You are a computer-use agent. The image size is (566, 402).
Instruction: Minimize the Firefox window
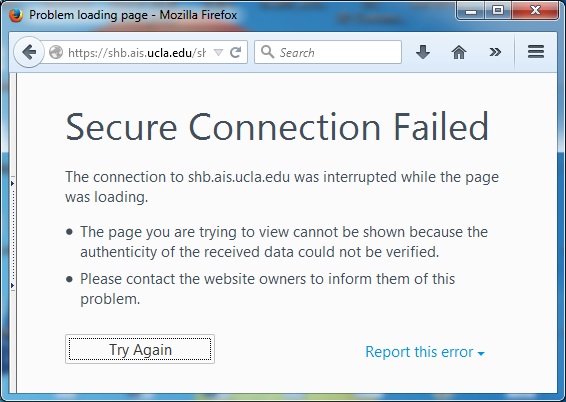(471, 11)
